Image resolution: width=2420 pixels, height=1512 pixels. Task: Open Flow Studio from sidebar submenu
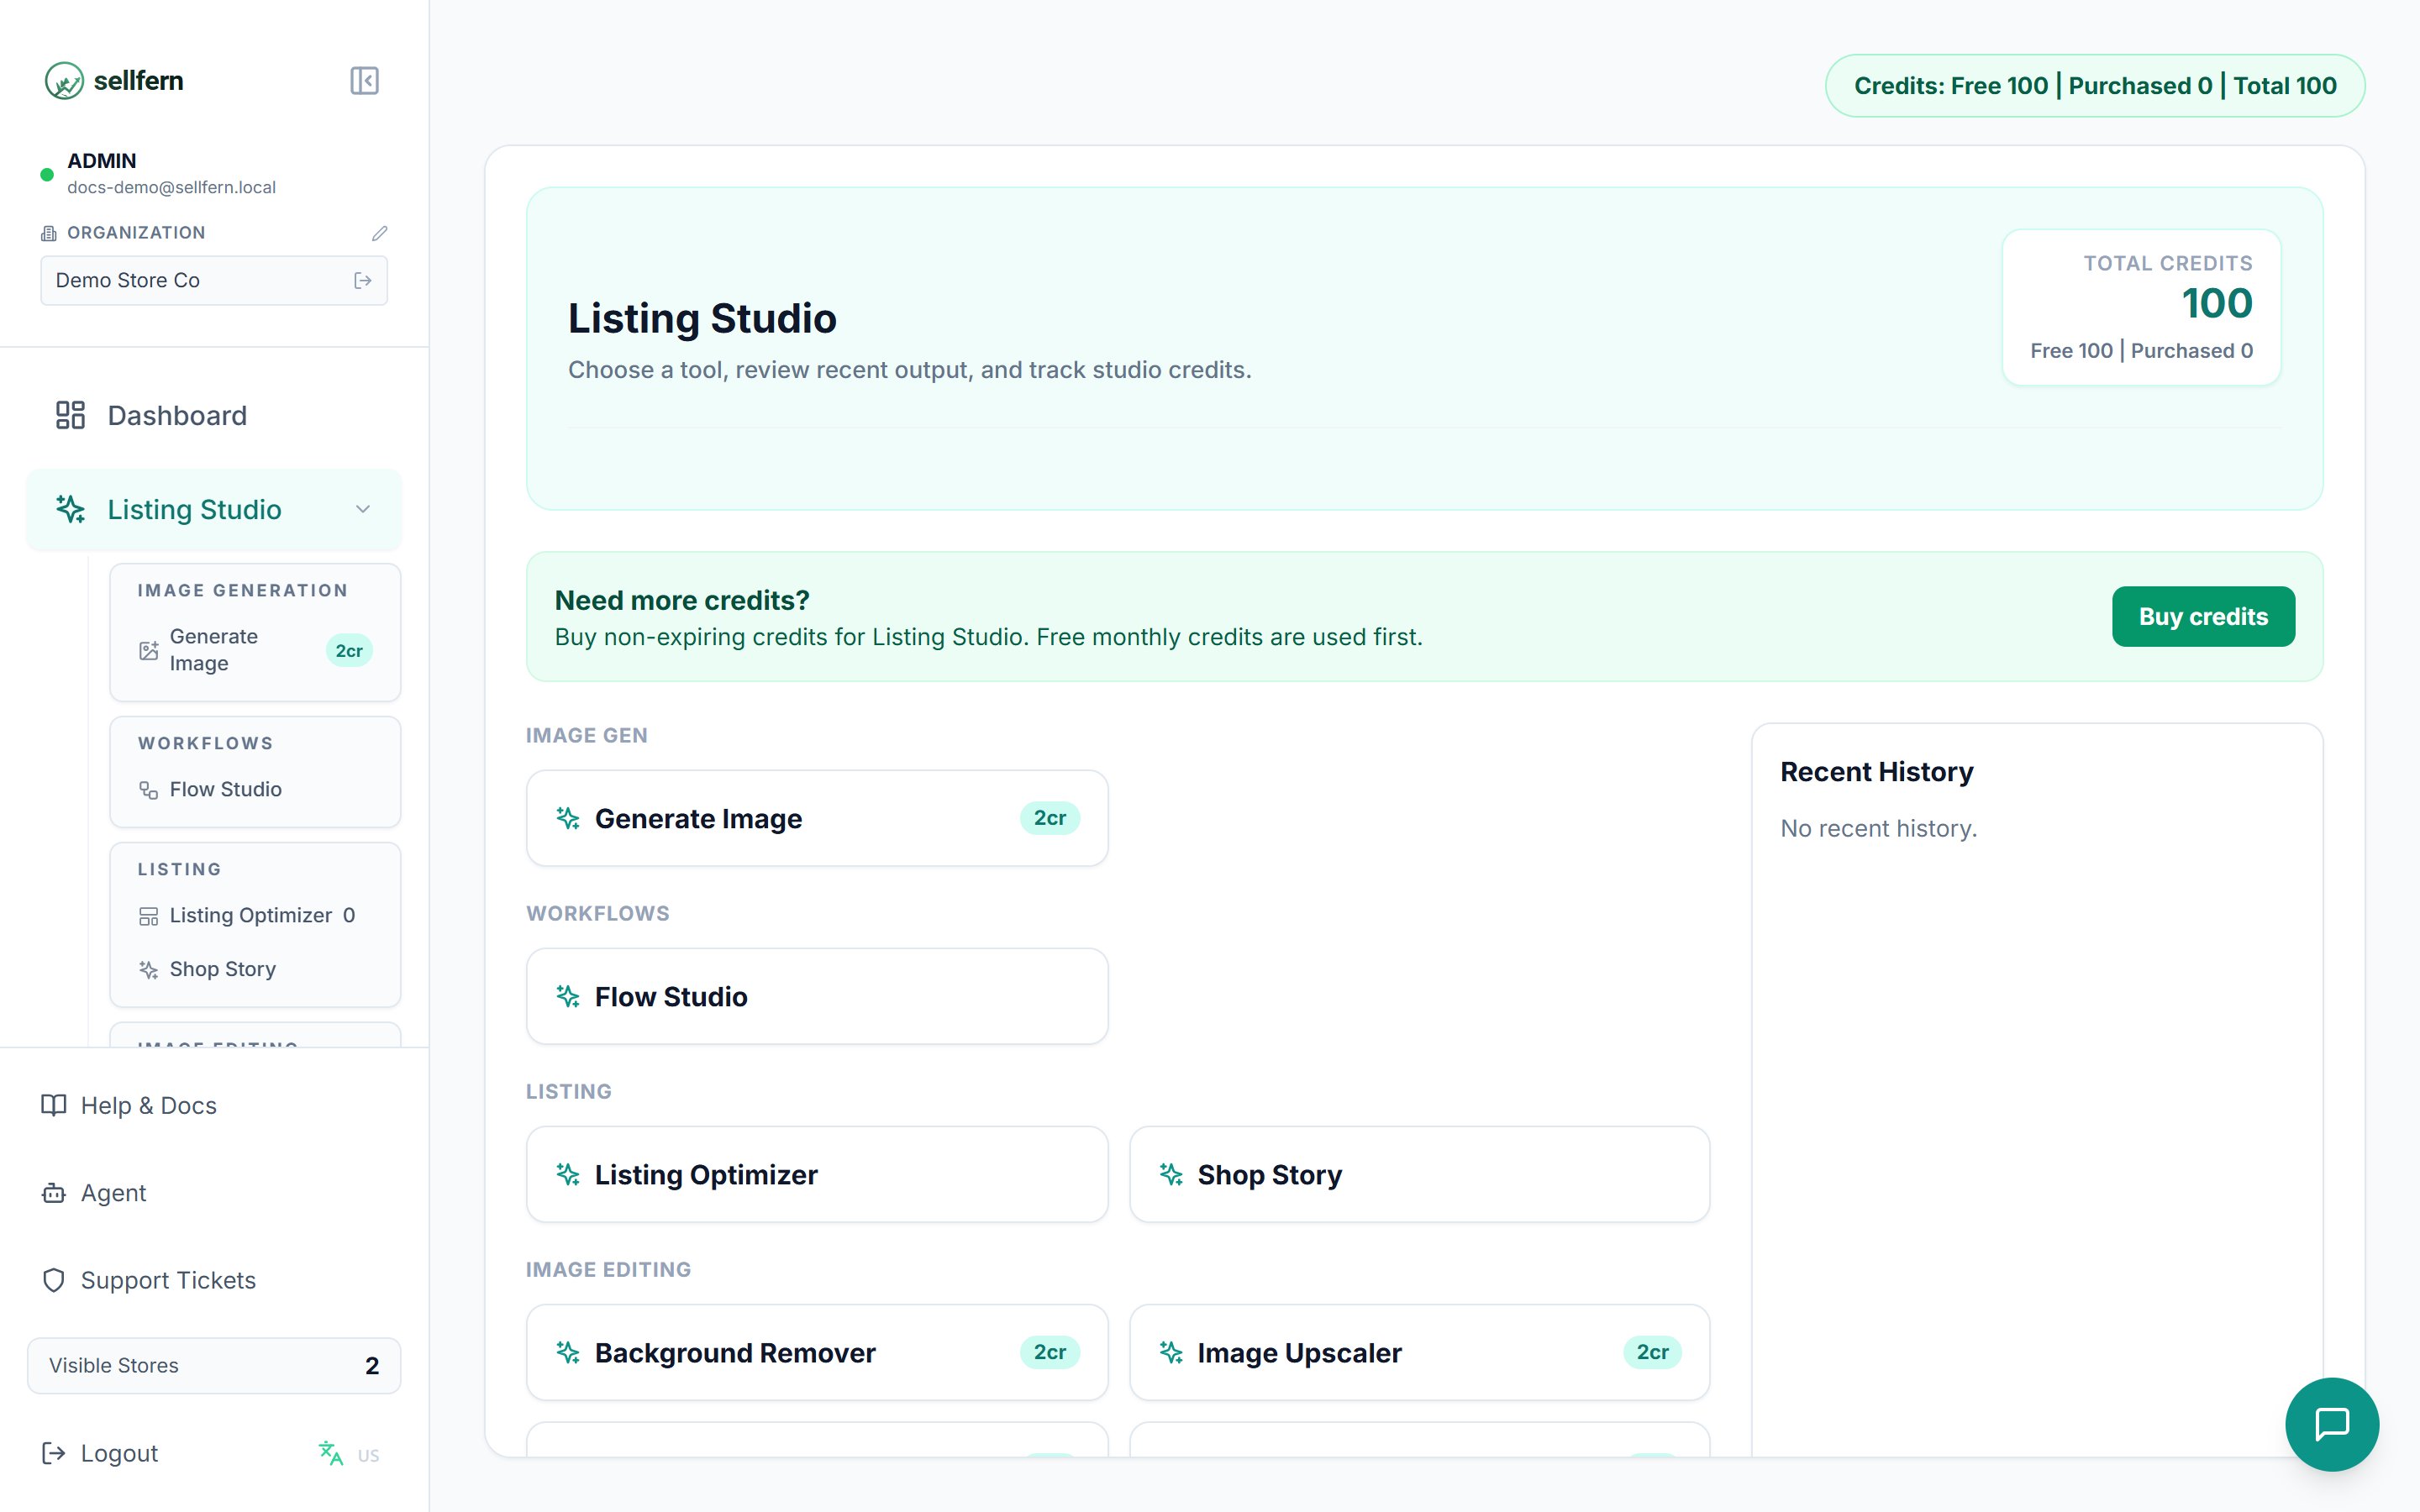pyautogui.click(x=255, y=789)
